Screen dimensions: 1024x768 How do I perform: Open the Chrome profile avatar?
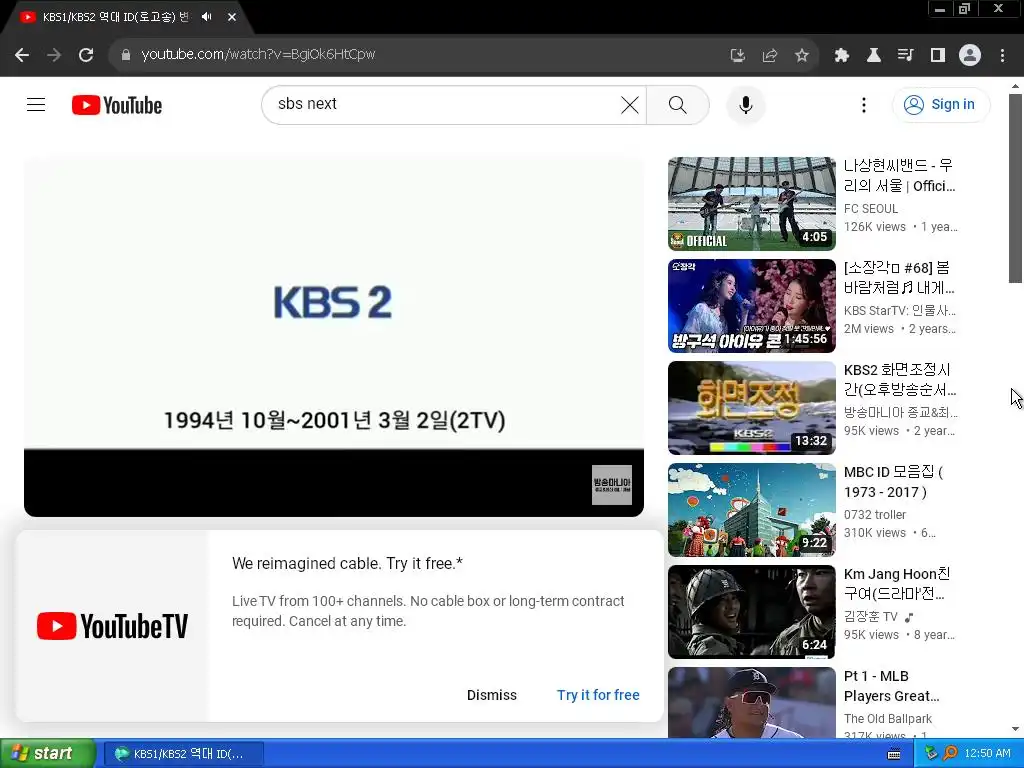point(970,56)
